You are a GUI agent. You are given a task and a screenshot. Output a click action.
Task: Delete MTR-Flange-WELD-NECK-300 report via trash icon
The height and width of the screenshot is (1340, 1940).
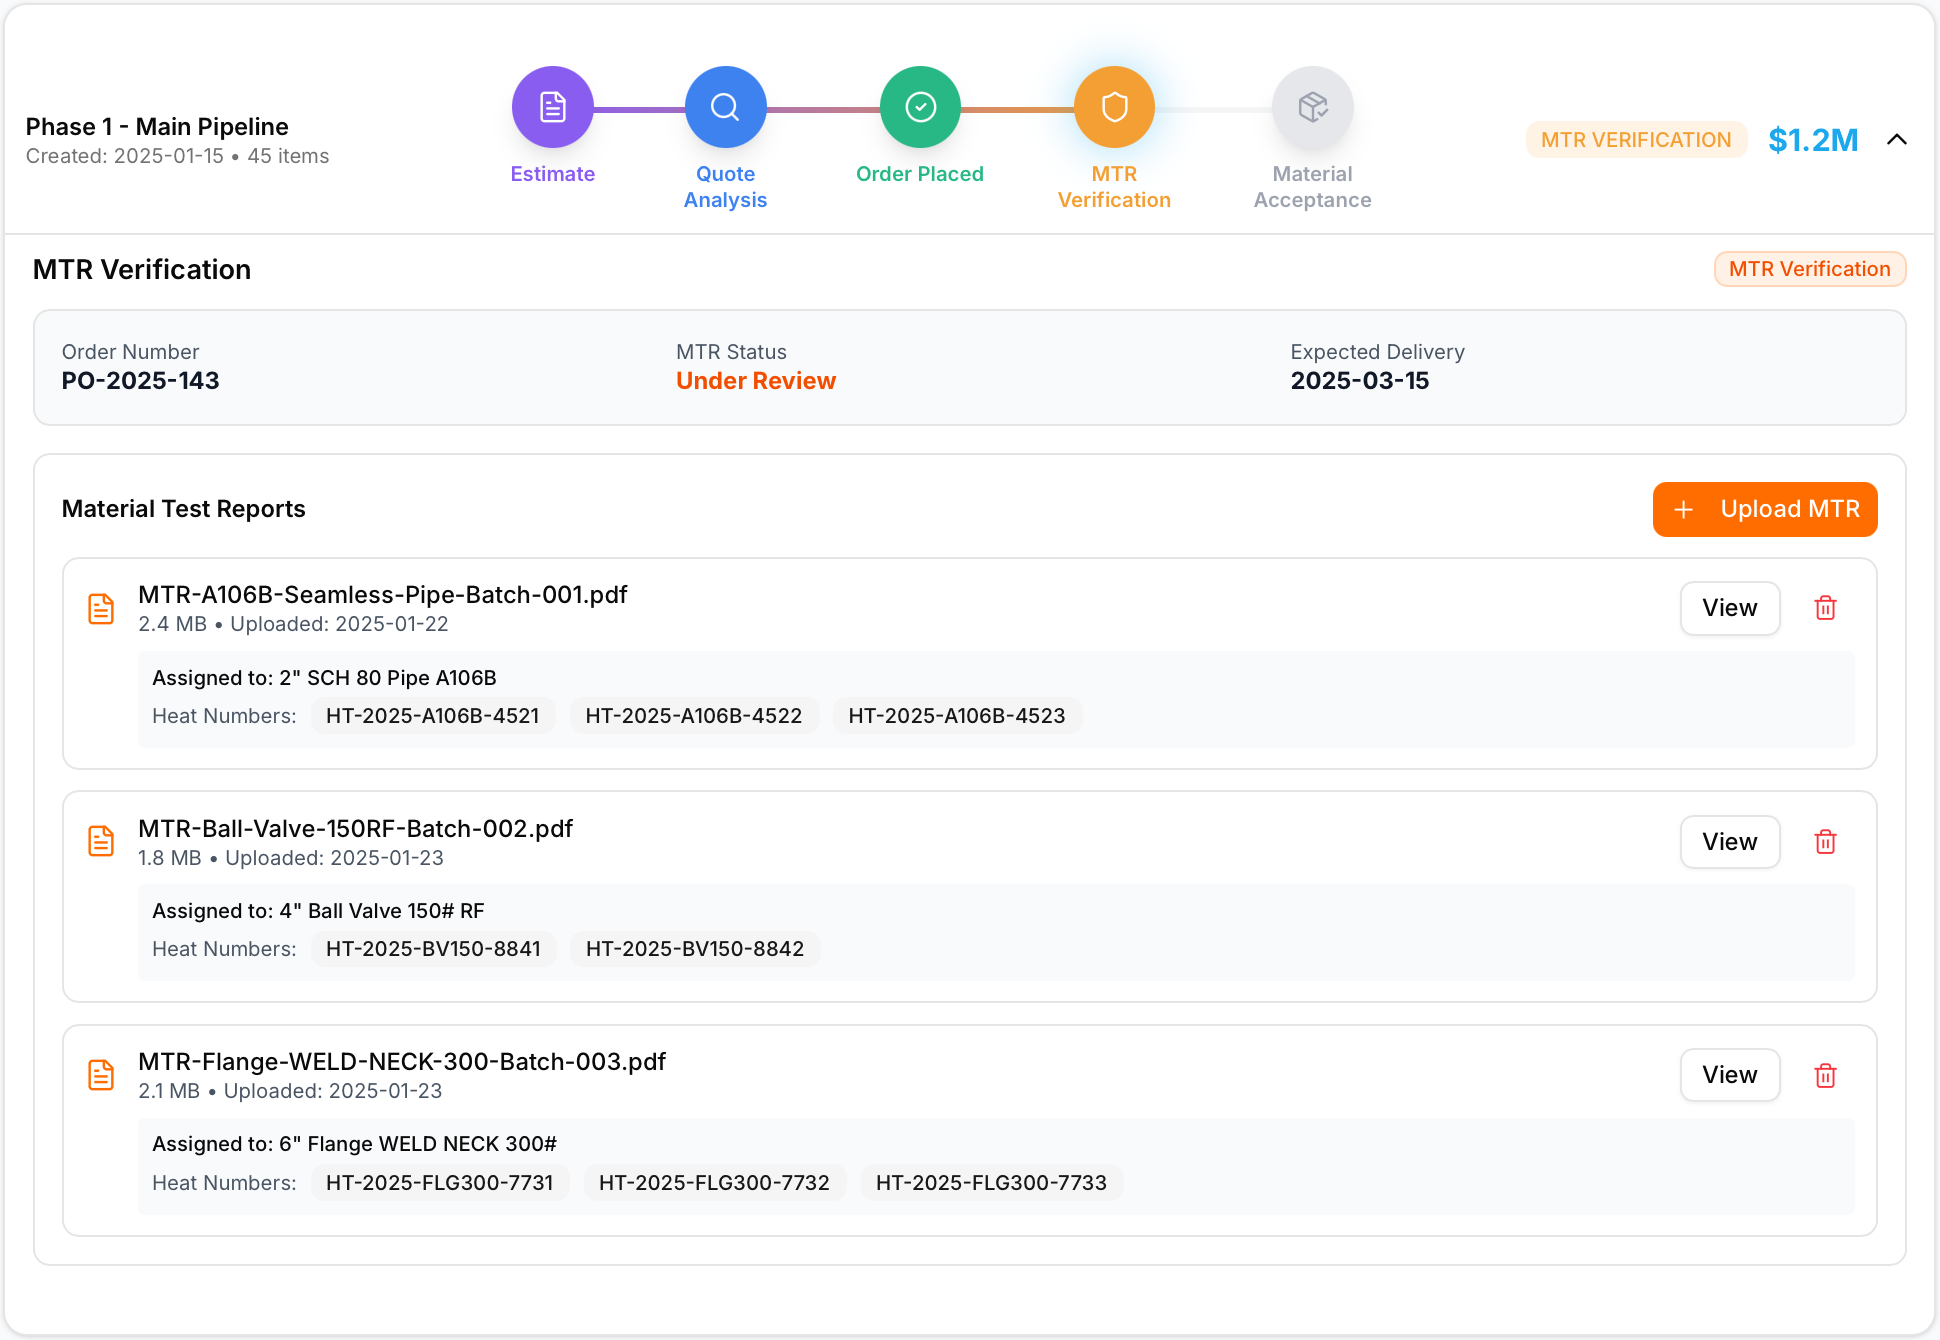(x=1825, y=1075)
